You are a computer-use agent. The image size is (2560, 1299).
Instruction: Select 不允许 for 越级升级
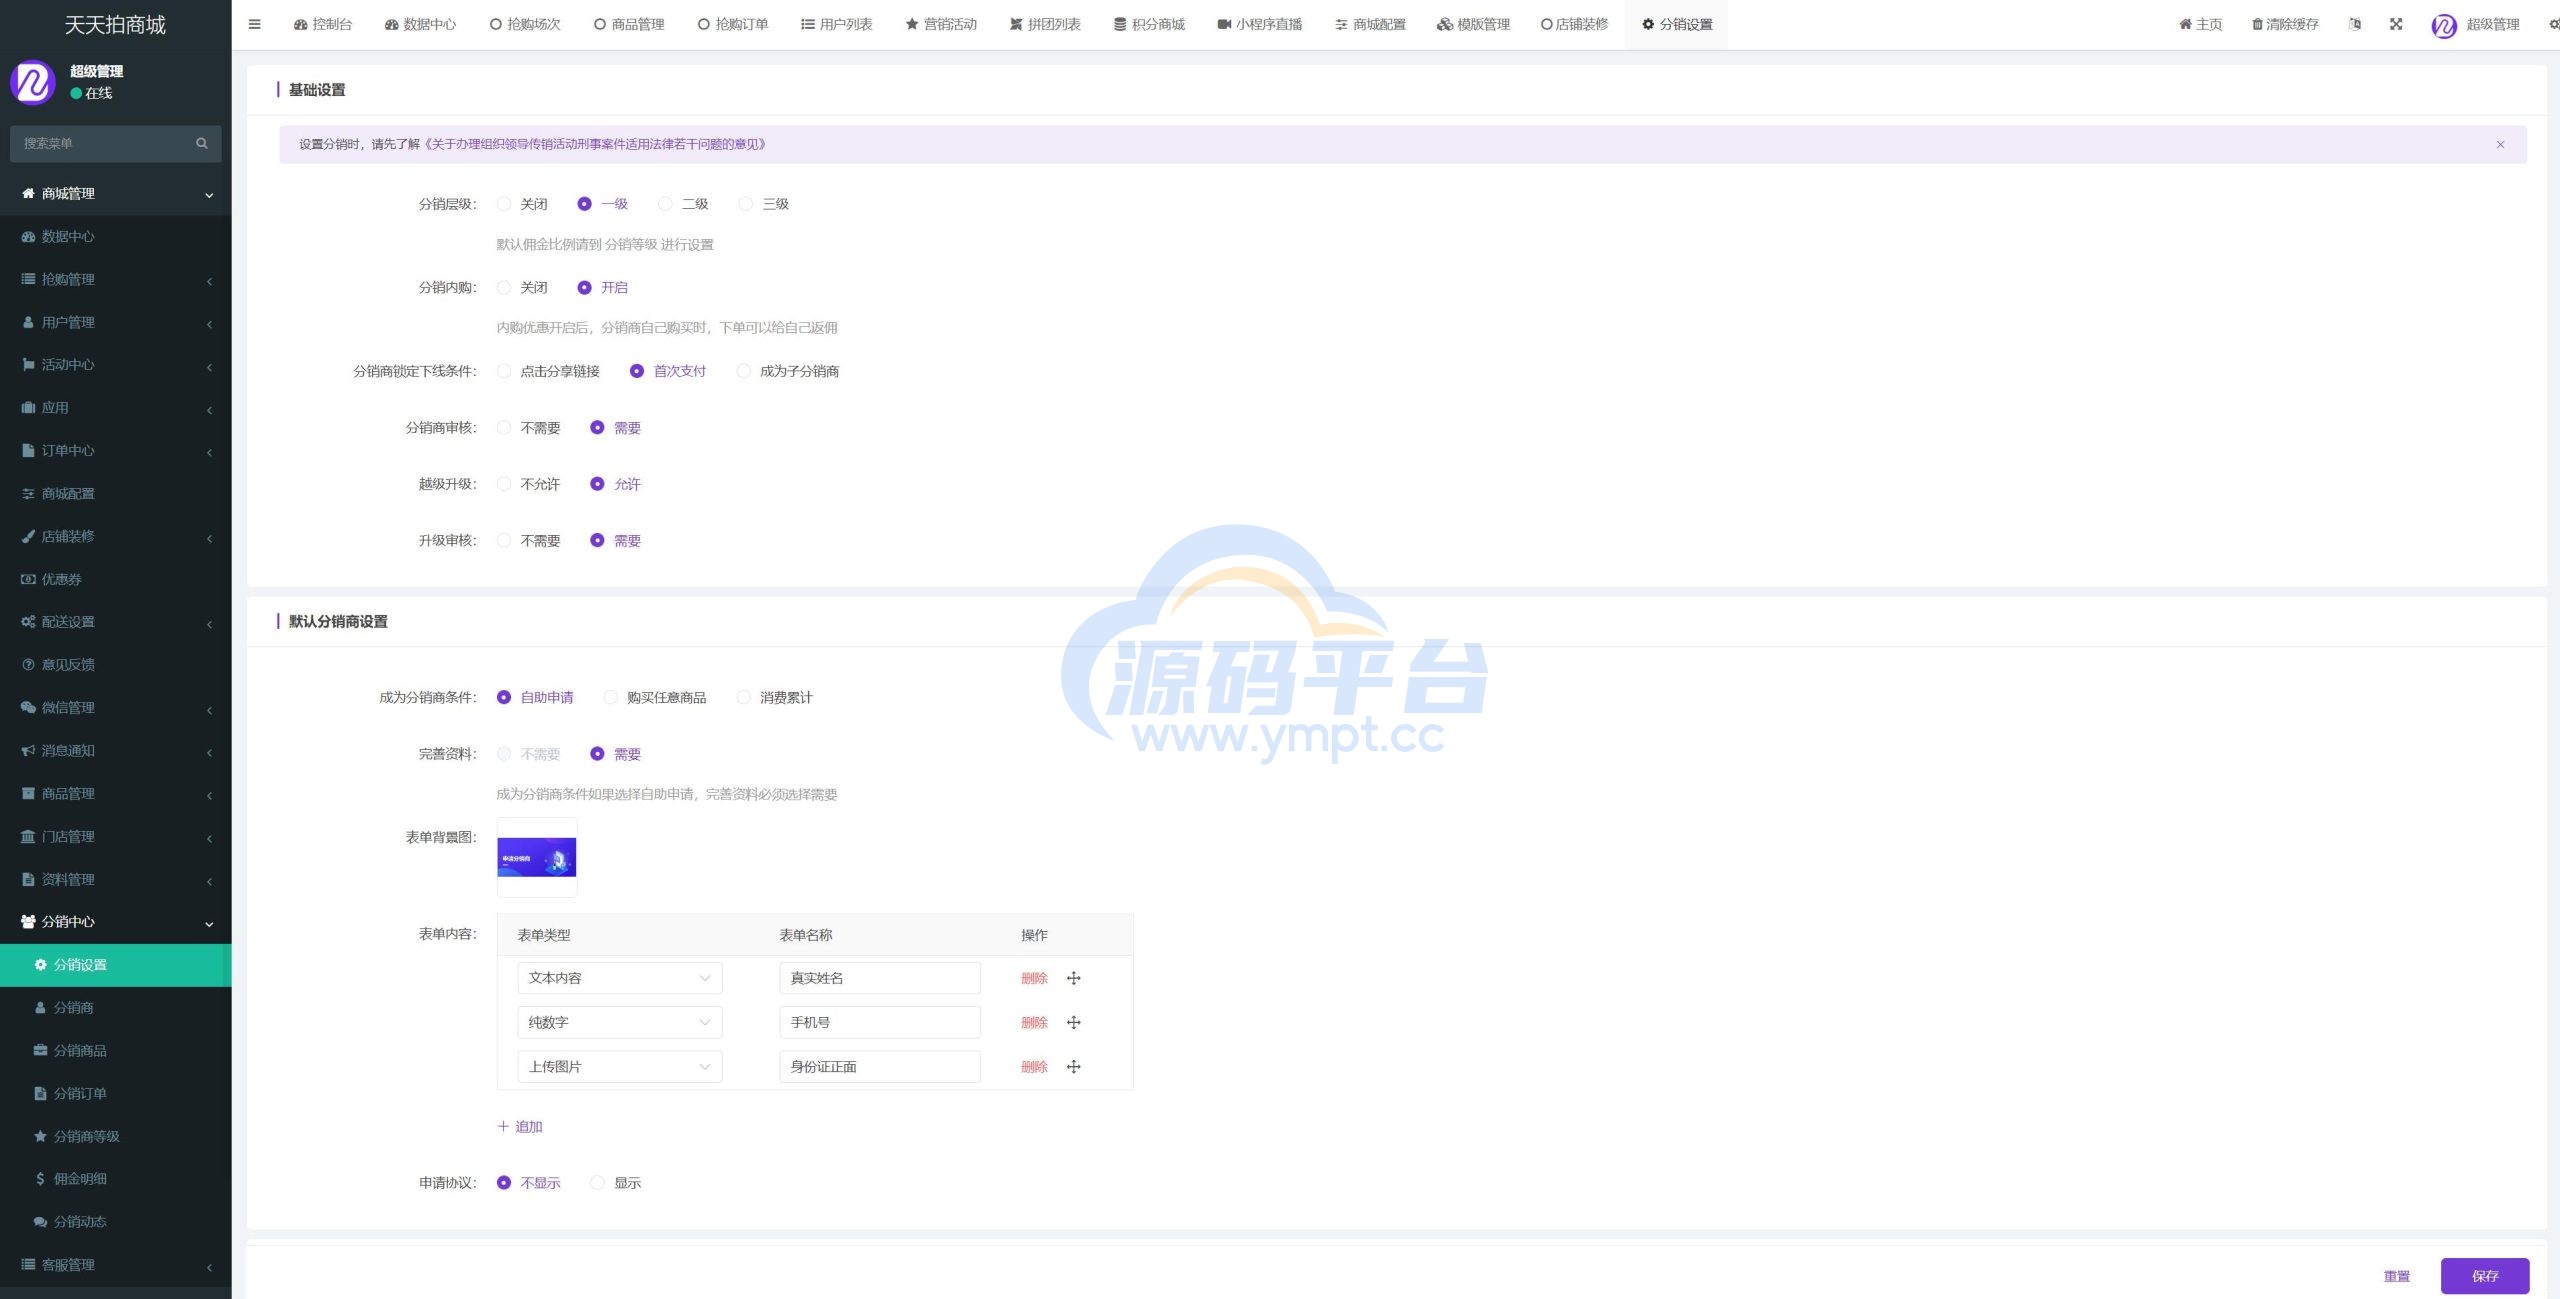[504, 484]
